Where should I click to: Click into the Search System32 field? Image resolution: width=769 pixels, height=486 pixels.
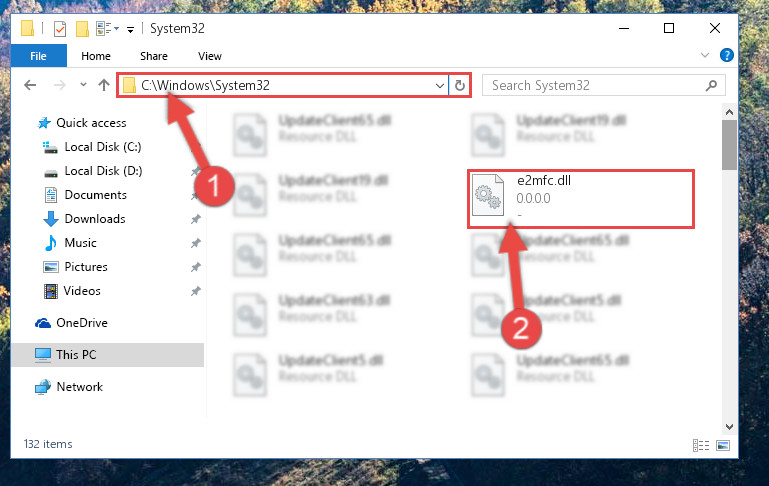[x=596, y=85]
